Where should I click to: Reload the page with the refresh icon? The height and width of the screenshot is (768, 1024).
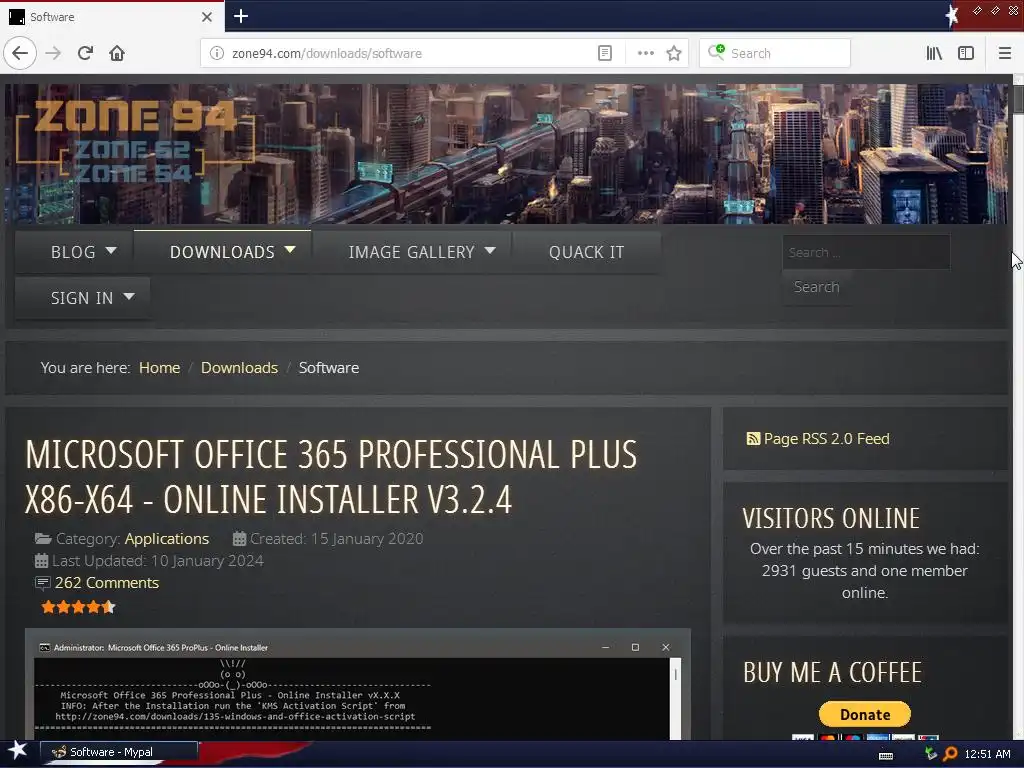85,53
